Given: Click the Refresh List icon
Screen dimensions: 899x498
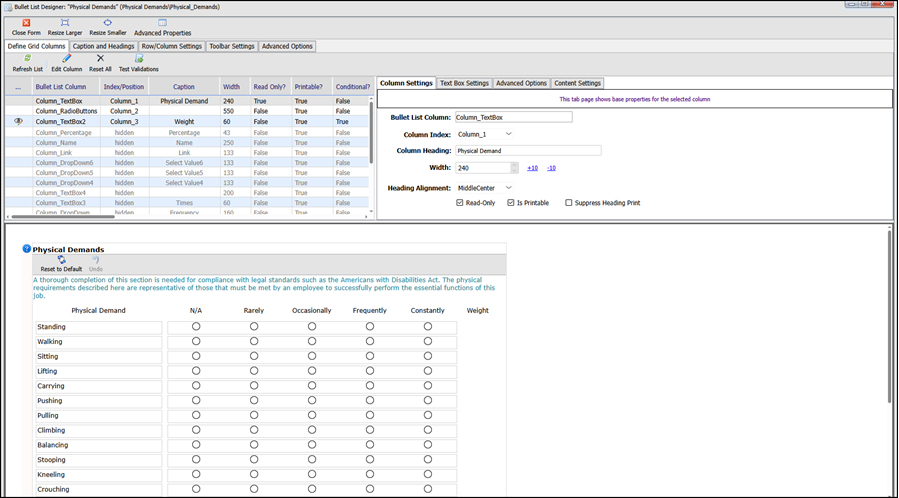Looking at the screenshot, I should [x=28, y=58].
